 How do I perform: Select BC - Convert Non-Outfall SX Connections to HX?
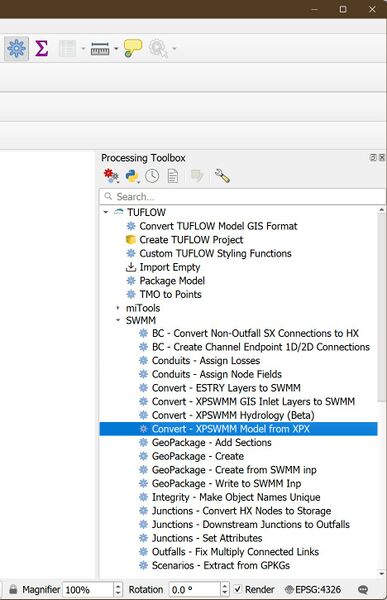(x=255, y=333)
